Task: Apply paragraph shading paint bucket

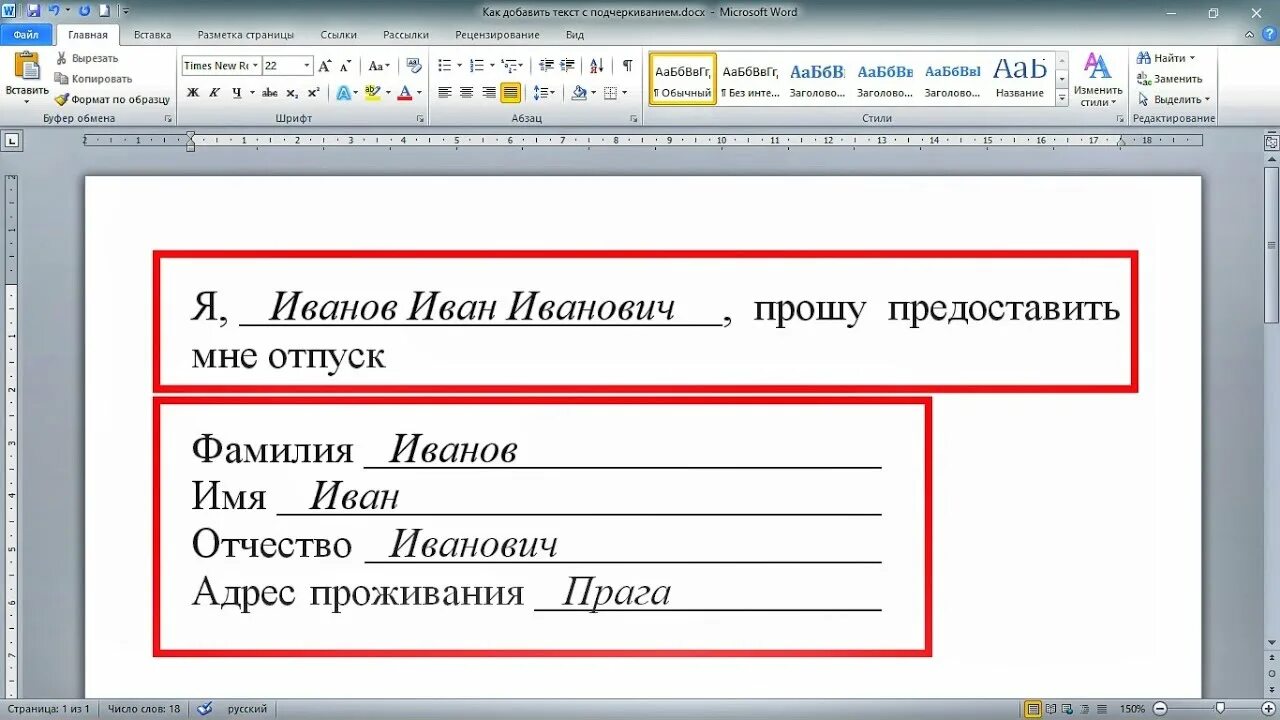Action: [578, 93]
